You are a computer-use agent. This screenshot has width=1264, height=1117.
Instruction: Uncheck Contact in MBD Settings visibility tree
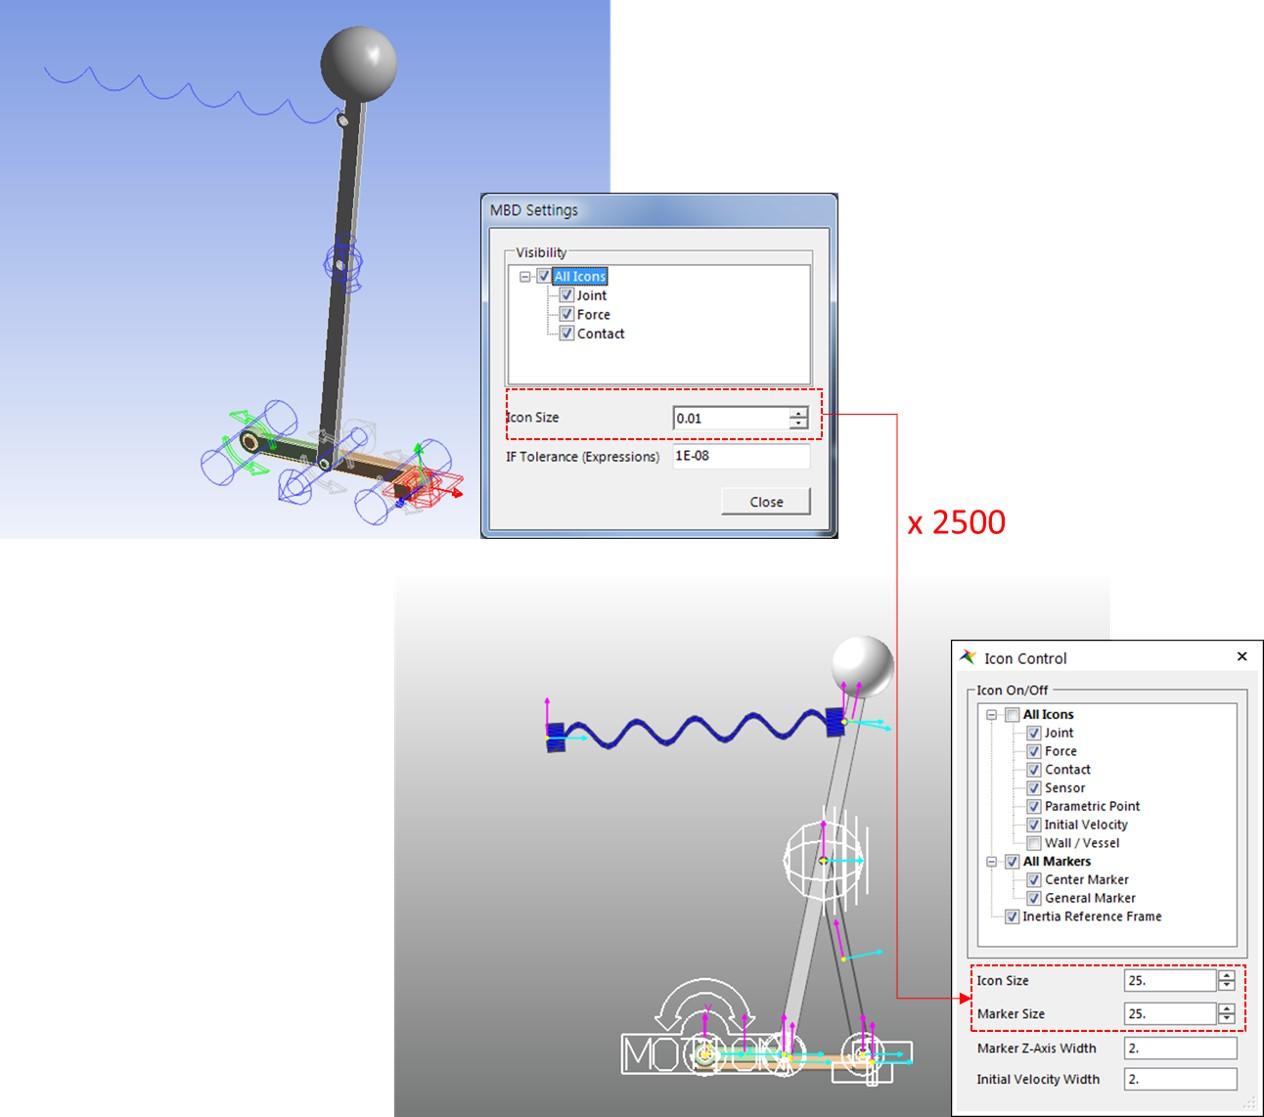(x=567, y=333)
